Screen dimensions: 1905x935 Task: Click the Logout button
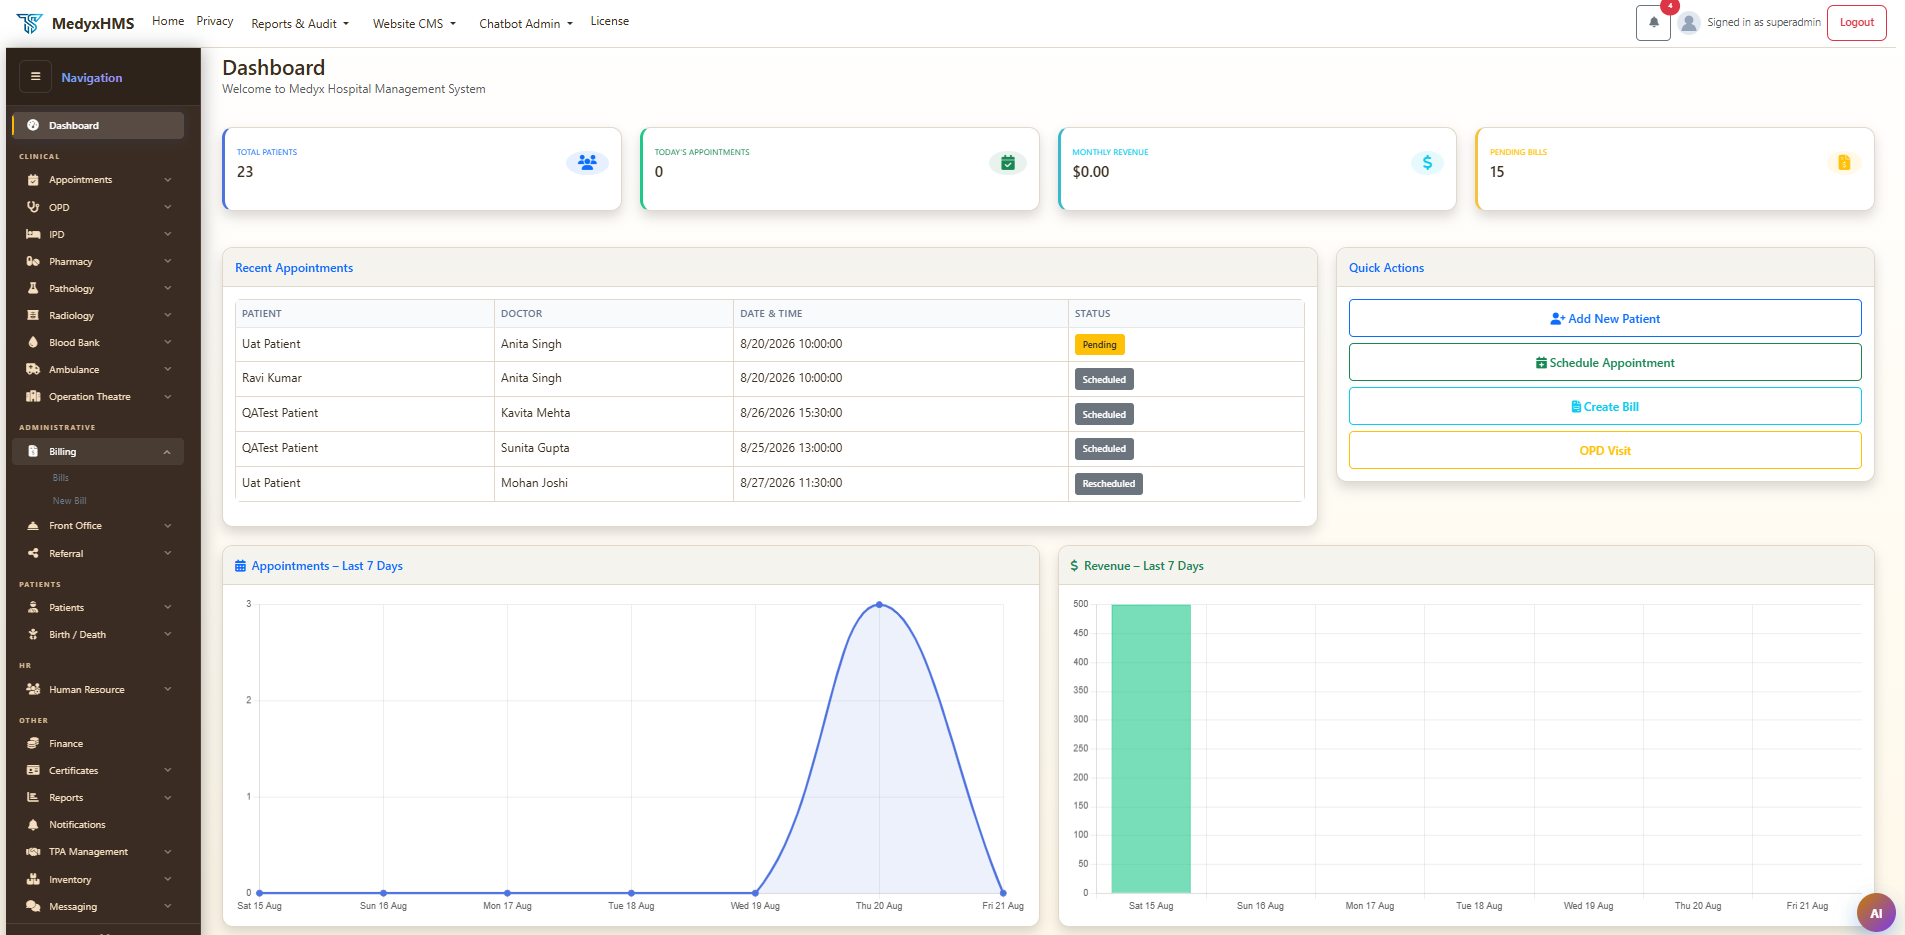[1857, 23]
